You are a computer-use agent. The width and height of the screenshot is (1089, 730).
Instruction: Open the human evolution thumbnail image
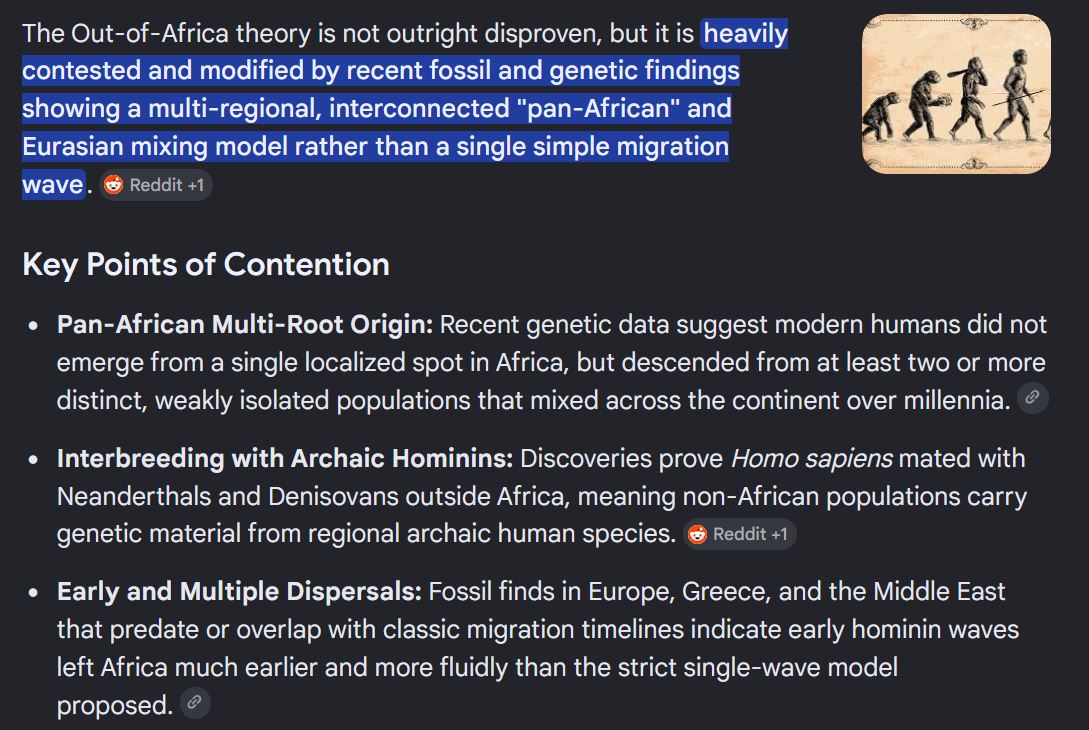[956, 94]
